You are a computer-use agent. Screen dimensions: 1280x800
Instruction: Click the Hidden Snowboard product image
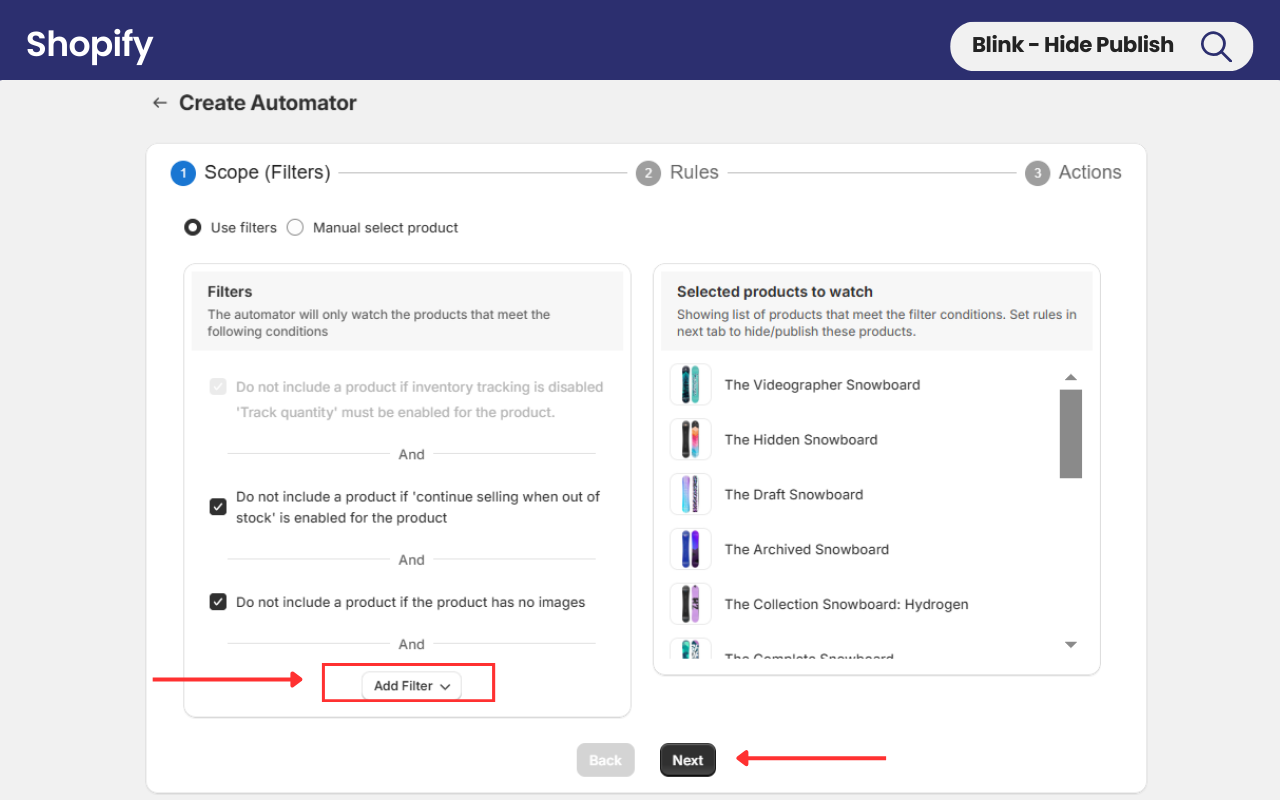(690, 440)
